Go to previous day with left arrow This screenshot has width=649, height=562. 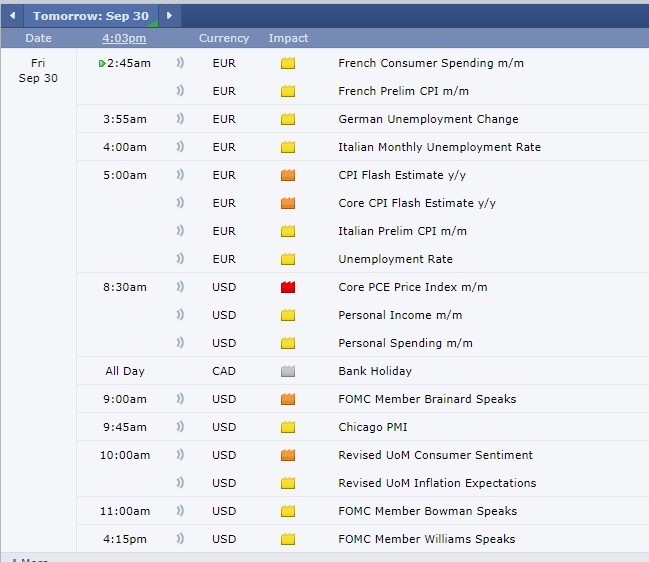12,15
